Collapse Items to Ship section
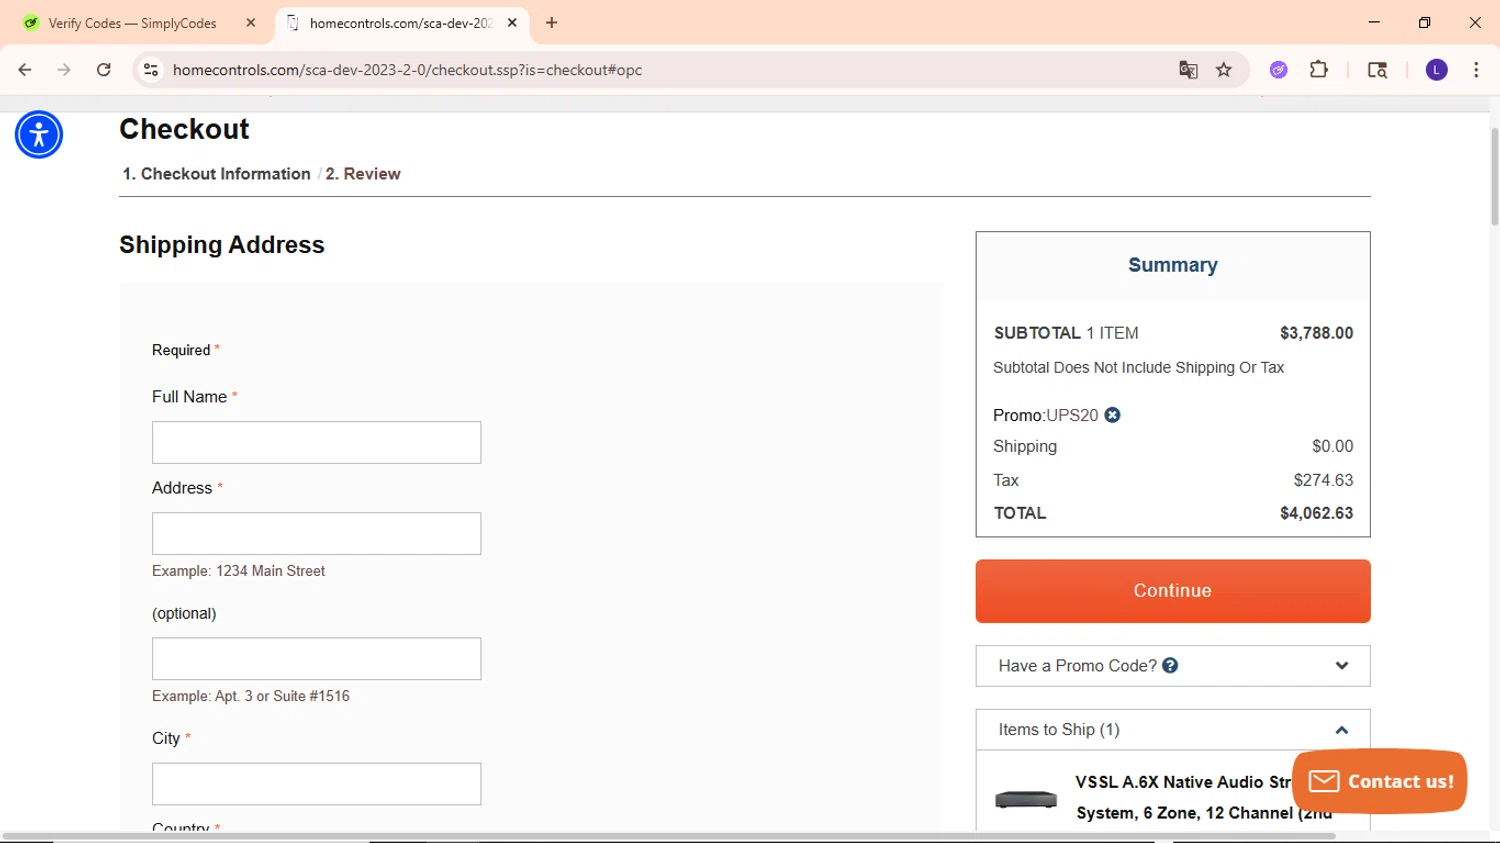Viewport: 1500px width, 843px height. 1173,730
